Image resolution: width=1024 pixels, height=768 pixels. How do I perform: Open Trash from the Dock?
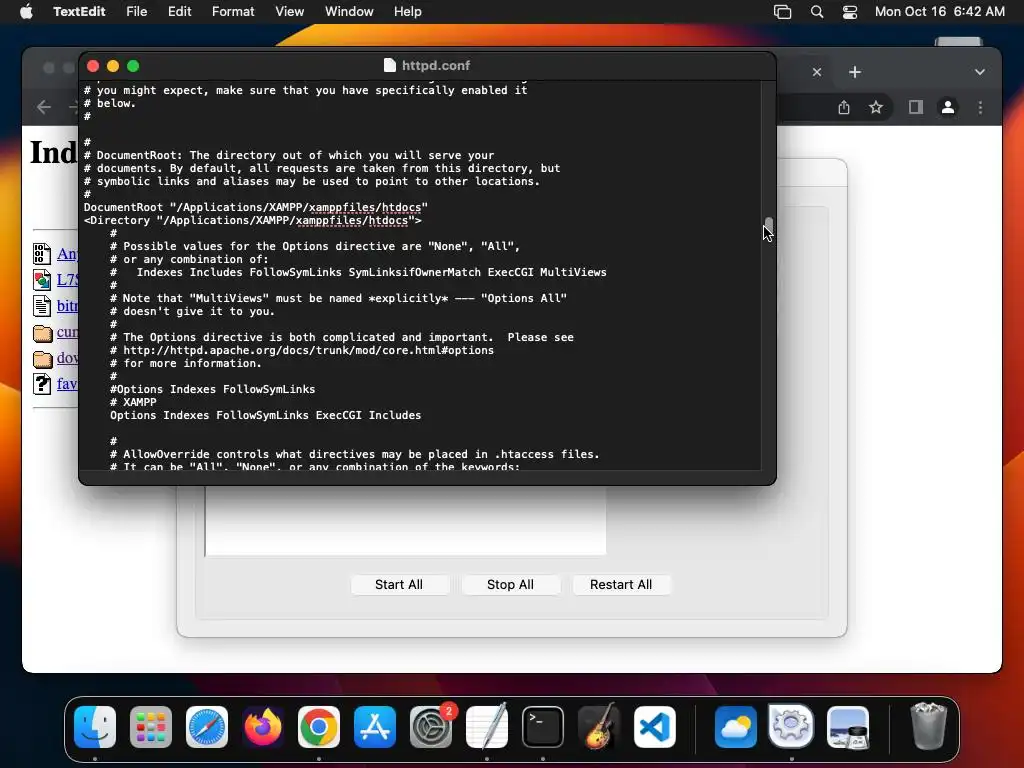[x=928, y=726]
